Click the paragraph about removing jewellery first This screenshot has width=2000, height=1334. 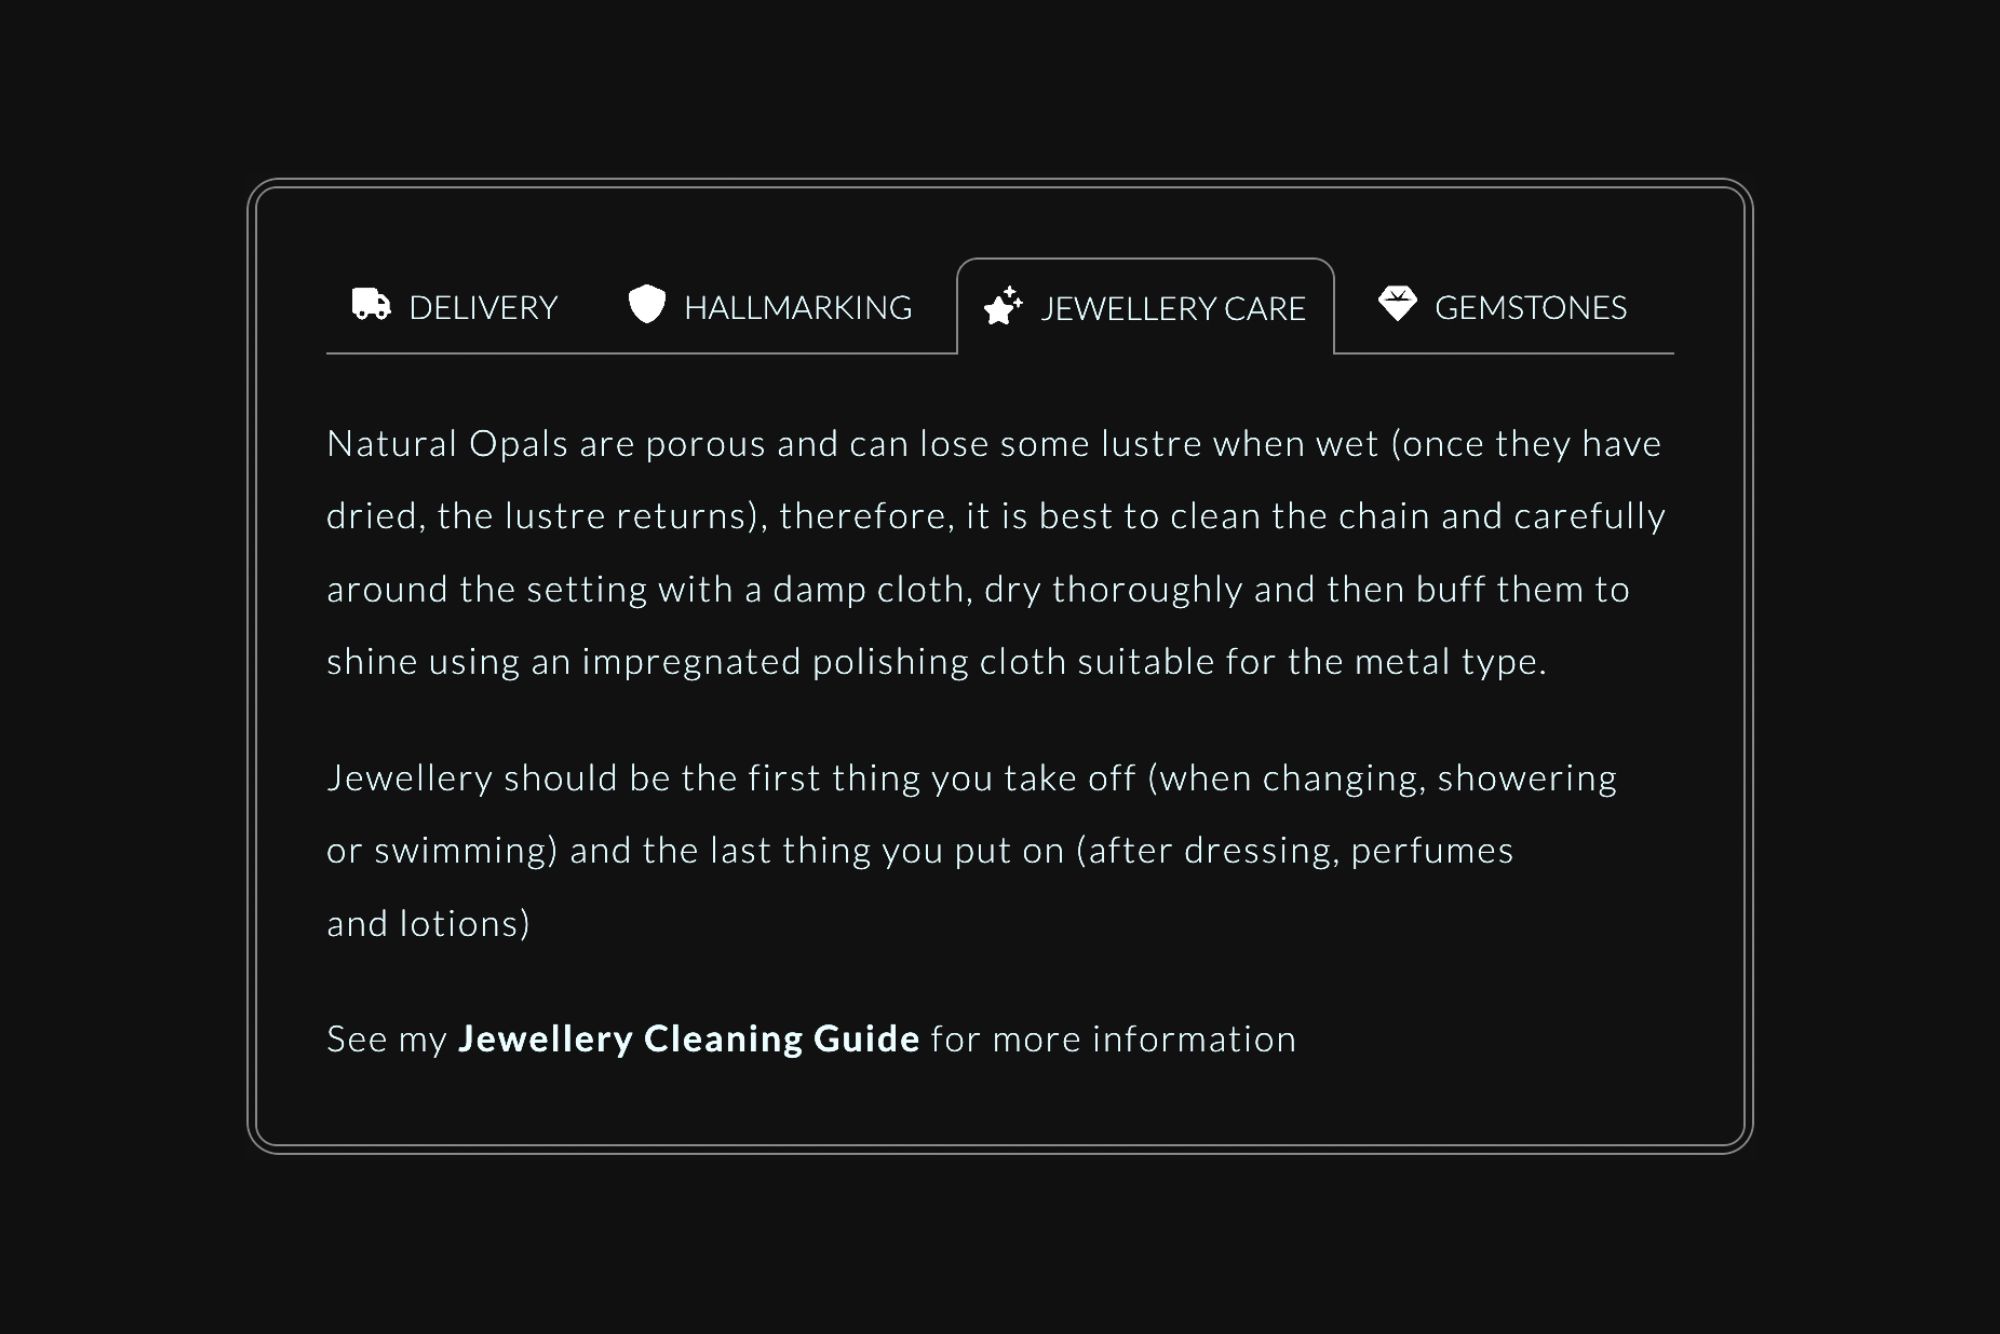(x=970, y=850)
